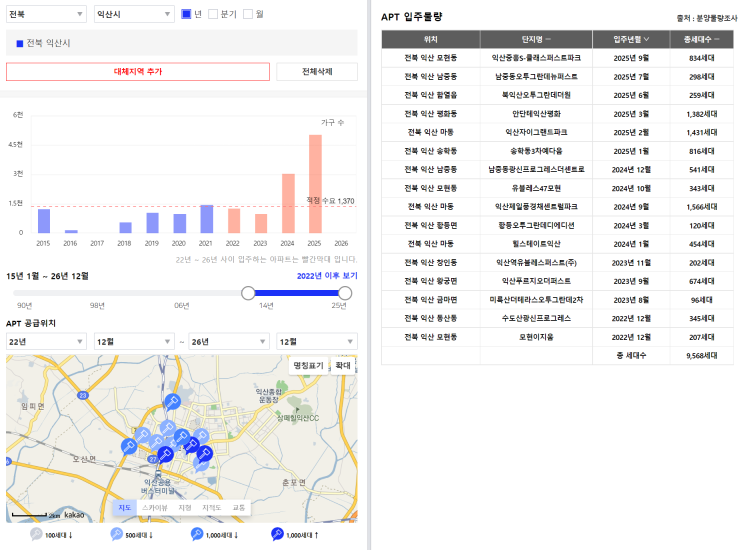Click the easternmost dark blue apartment marker
Viewport: 743px width, 550px height.
205,453
